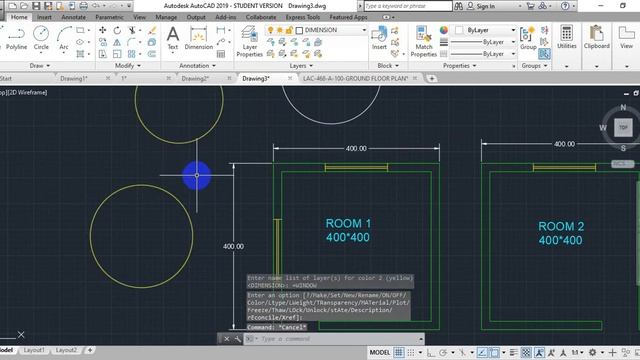Toggle ortho mode in status bar
Image resolution: width=640 pixels, height=360 pixels.
431,352
